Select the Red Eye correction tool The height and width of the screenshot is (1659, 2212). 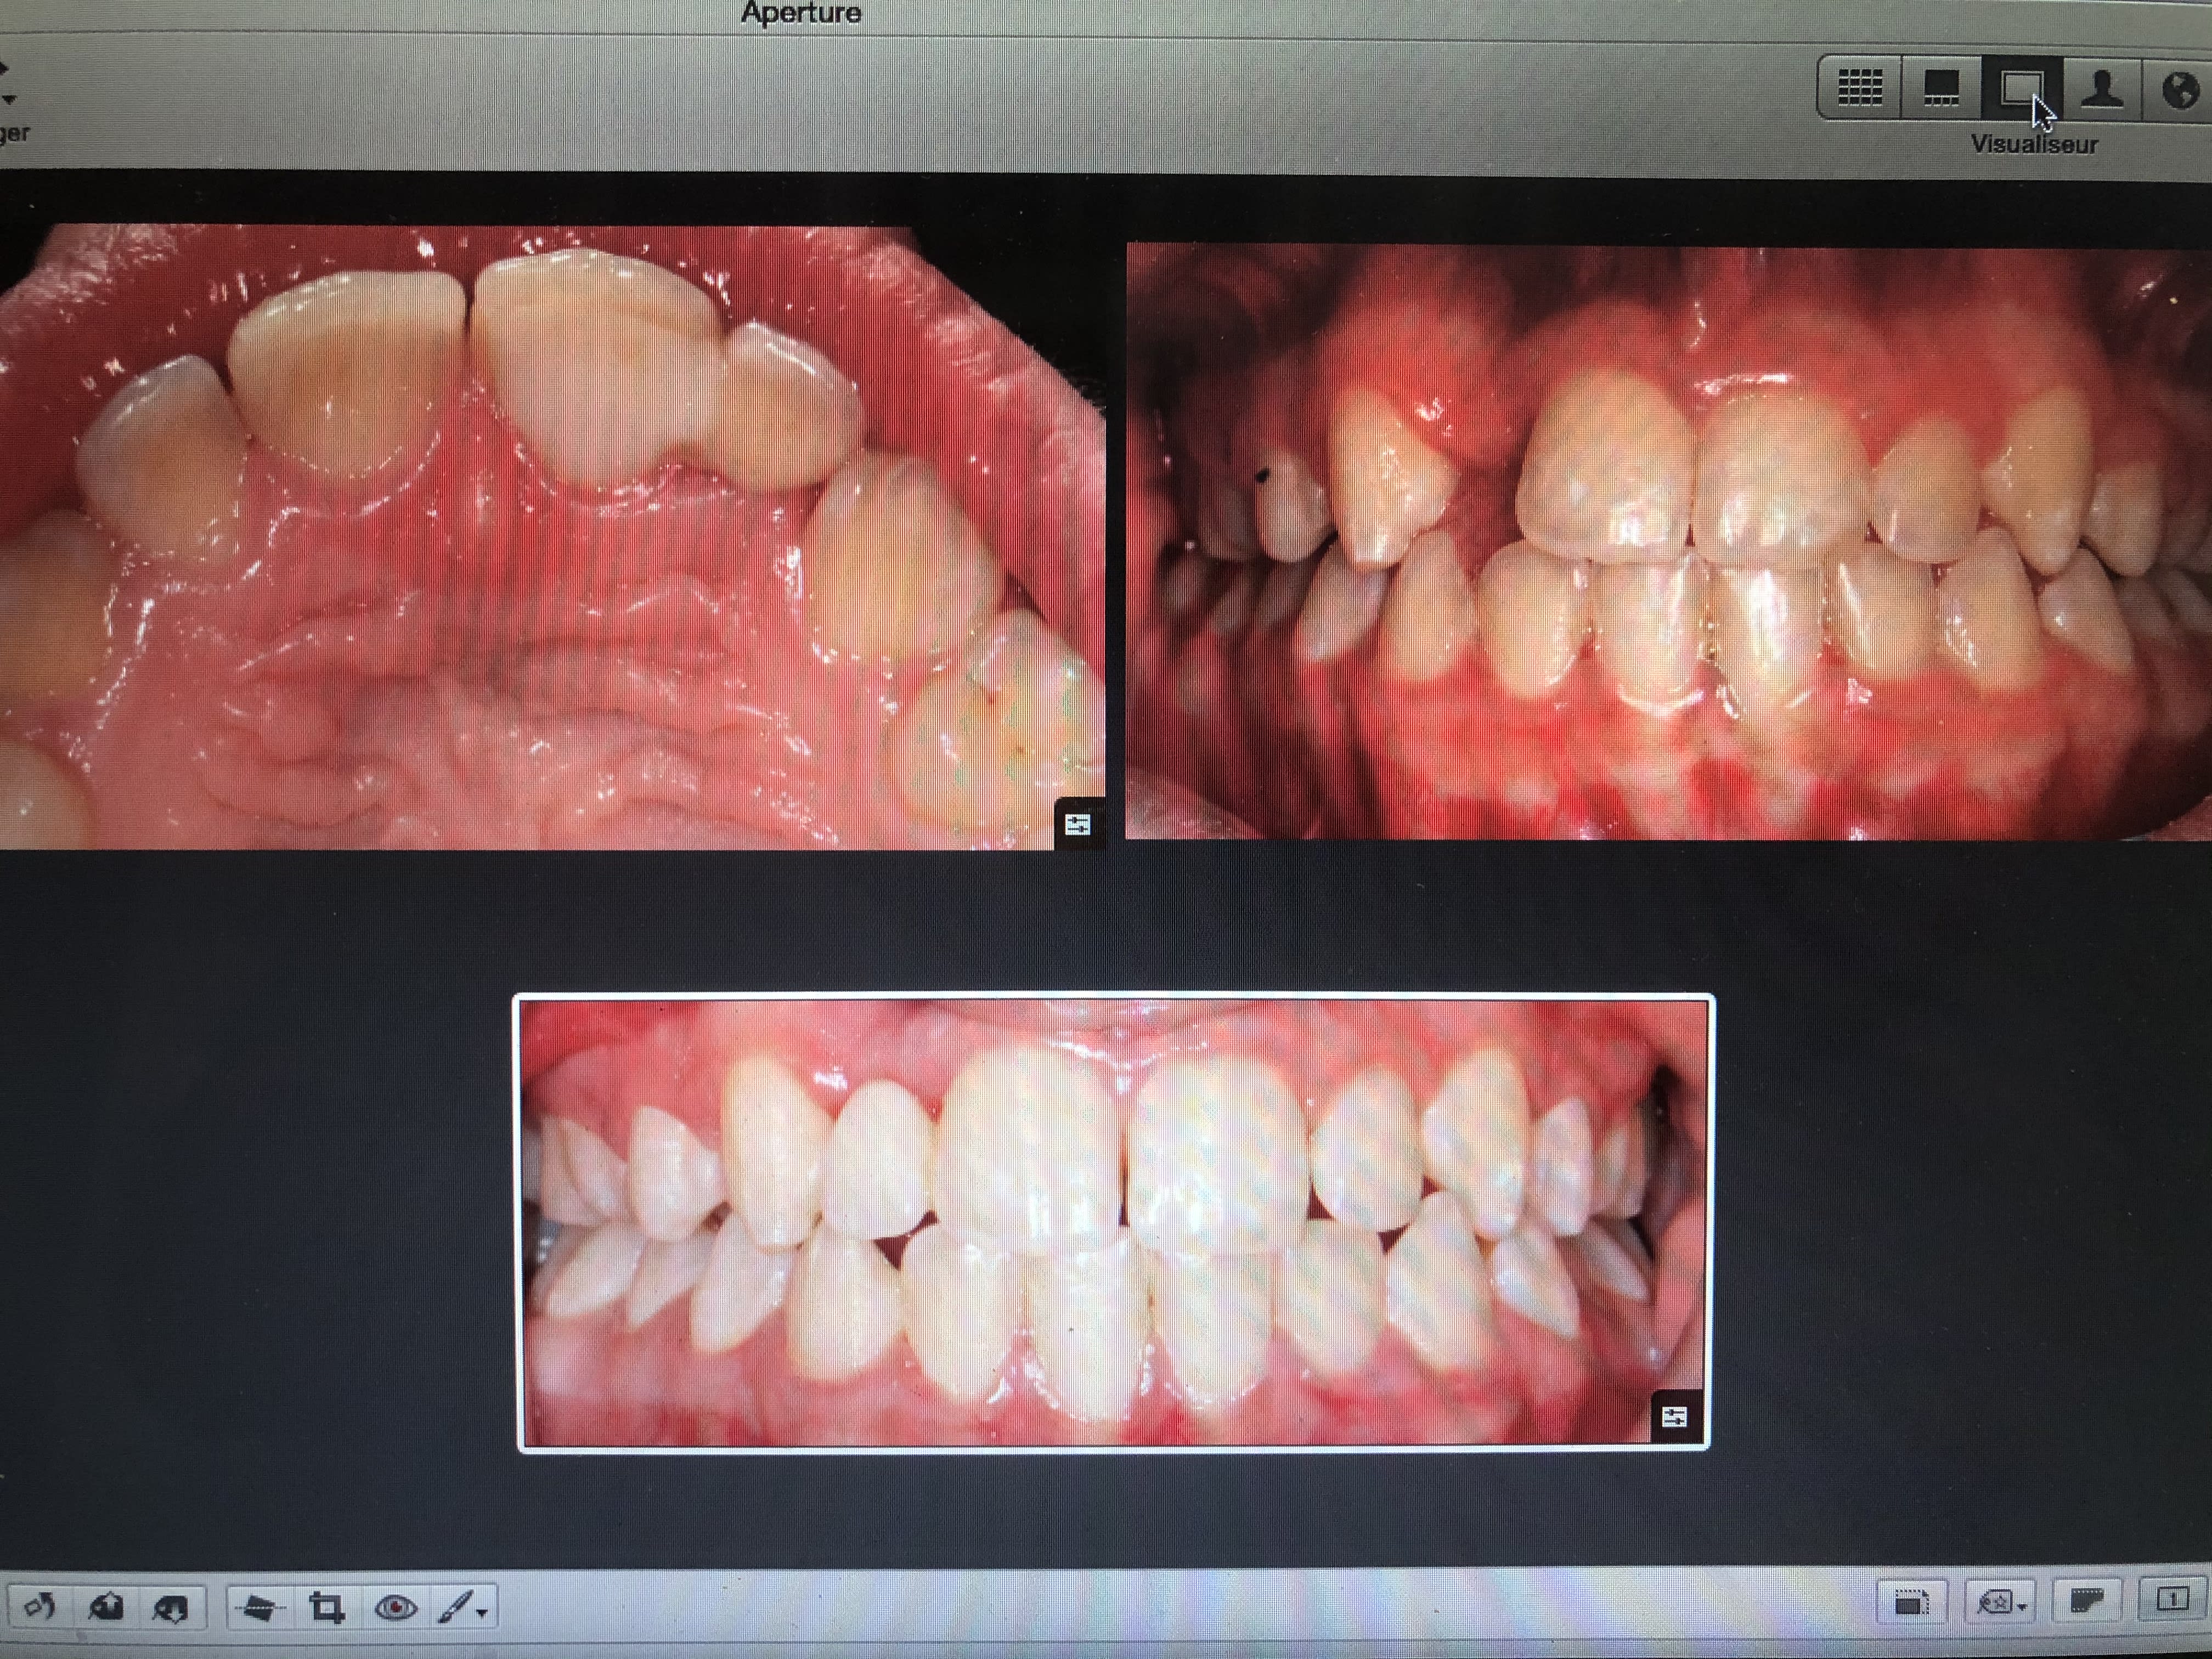[396, 1608]
